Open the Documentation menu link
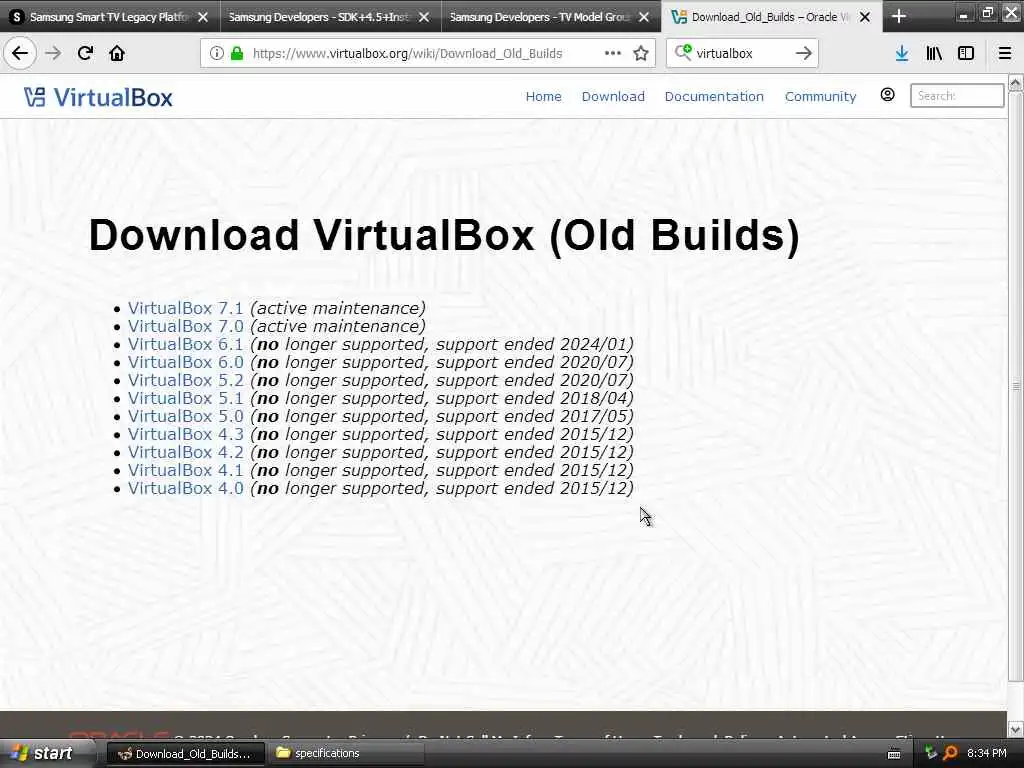This screenshot has height=768, width=1024. click(x=714, y=97)
